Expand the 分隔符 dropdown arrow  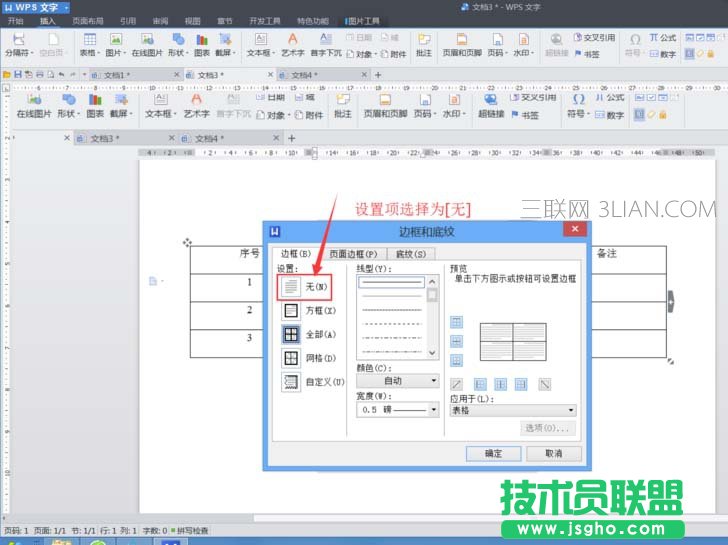(x=32, y=53)
